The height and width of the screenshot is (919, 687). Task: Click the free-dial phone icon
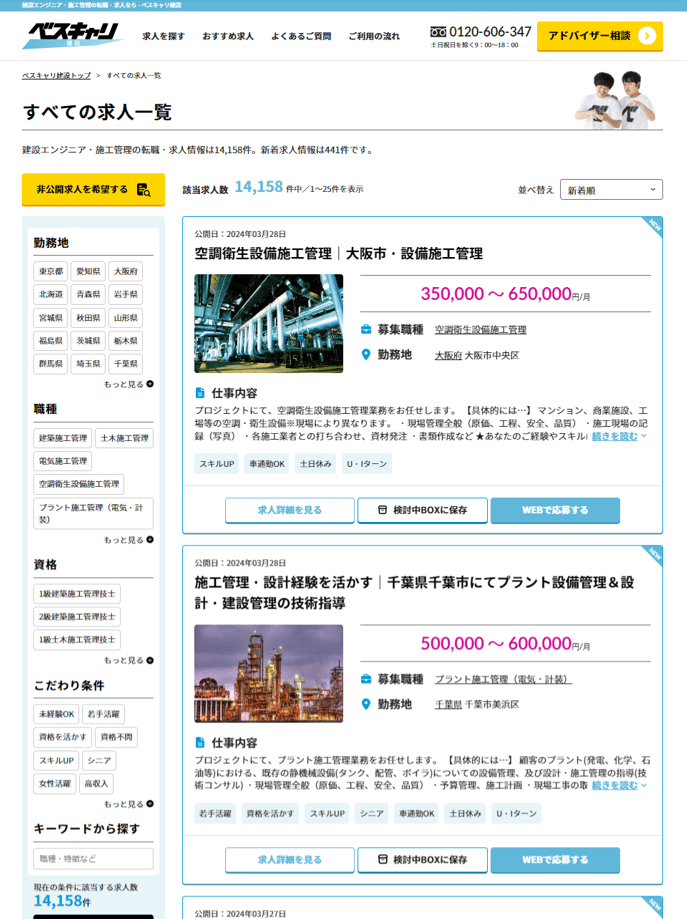[438, 32]
